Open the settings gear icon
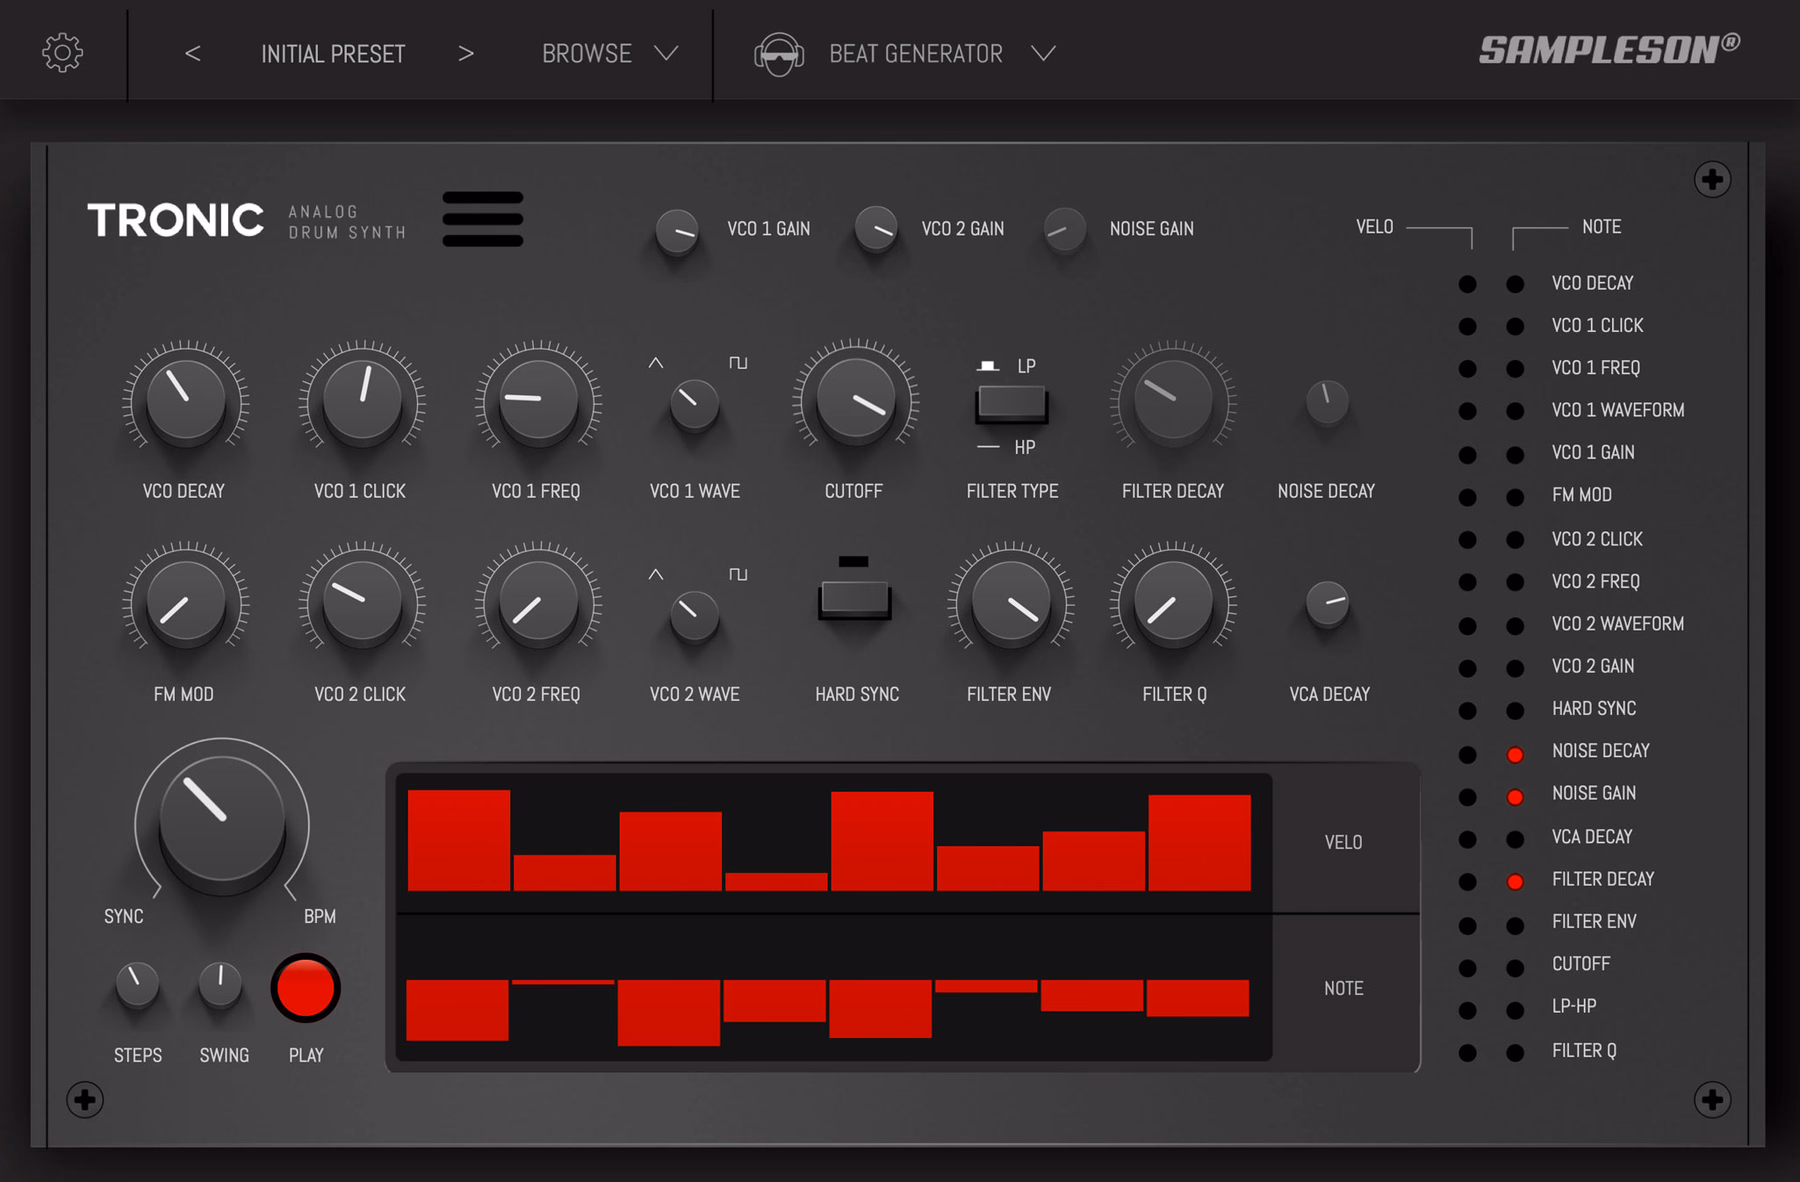 [x=62, y=52]
